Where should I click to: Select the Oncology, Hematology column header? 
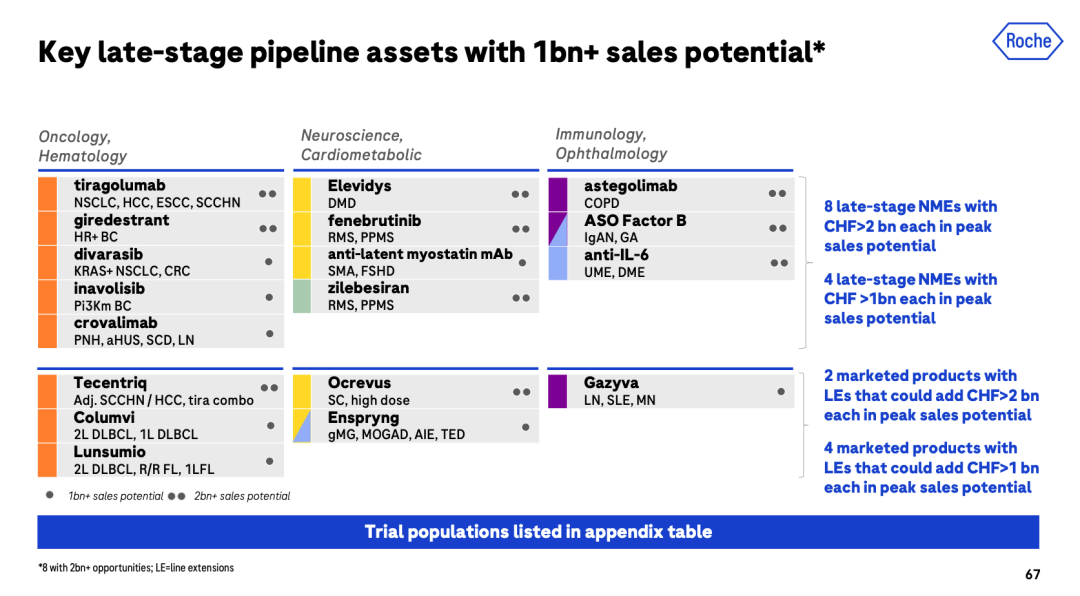pyautogui.click(x=83, y=146)
